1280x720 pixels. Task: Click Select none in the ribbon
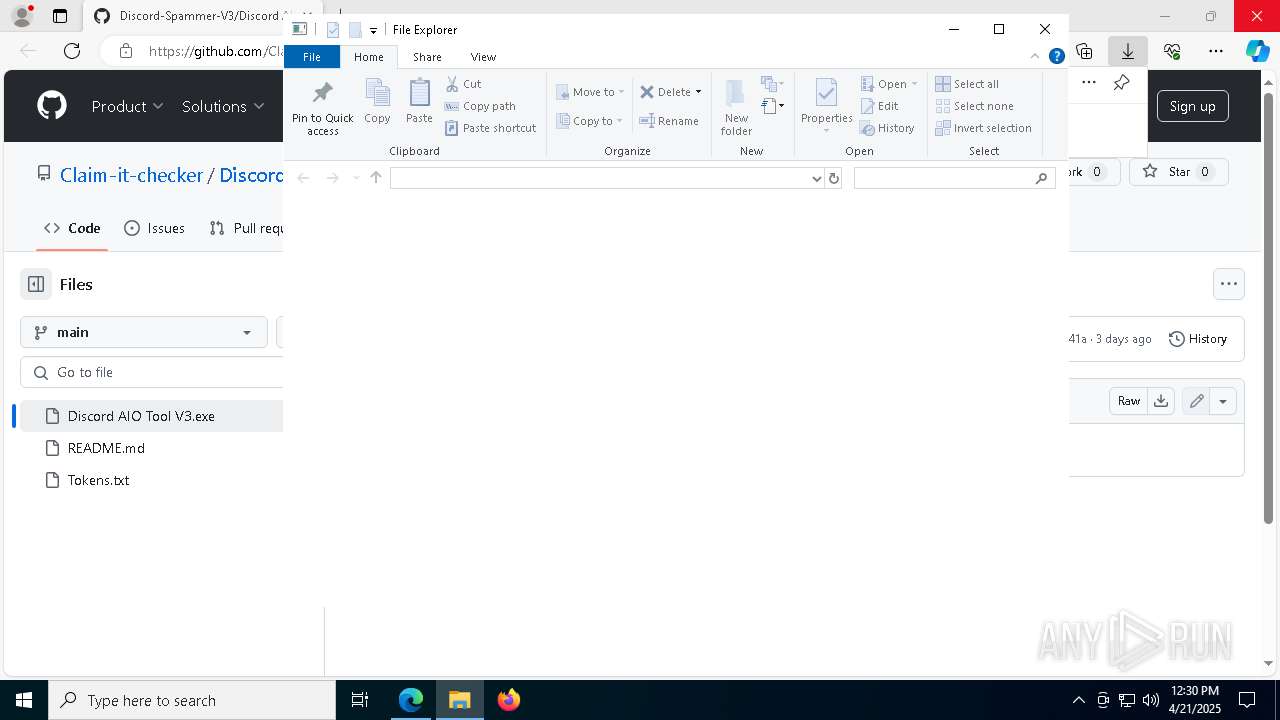pos(975,106)
